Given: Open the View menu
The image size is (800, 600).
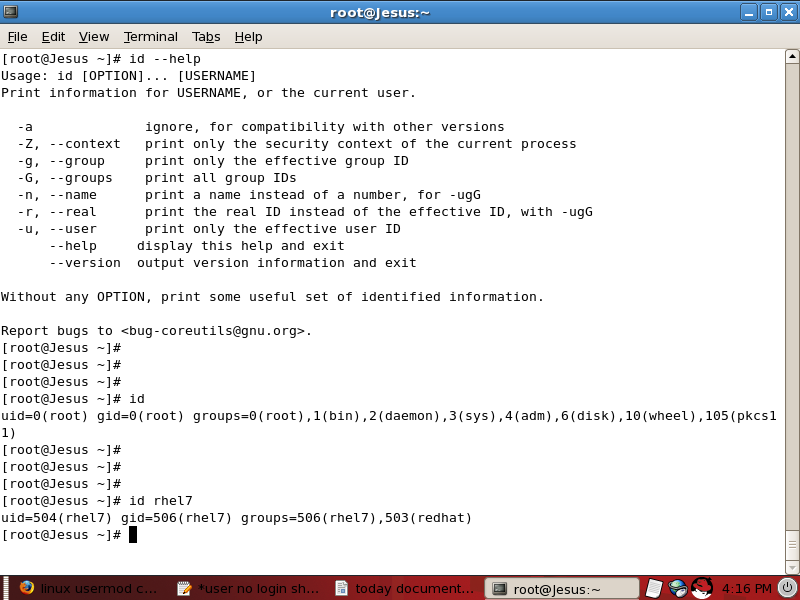Looking at the screenshot, I should [x=93, y=36].
